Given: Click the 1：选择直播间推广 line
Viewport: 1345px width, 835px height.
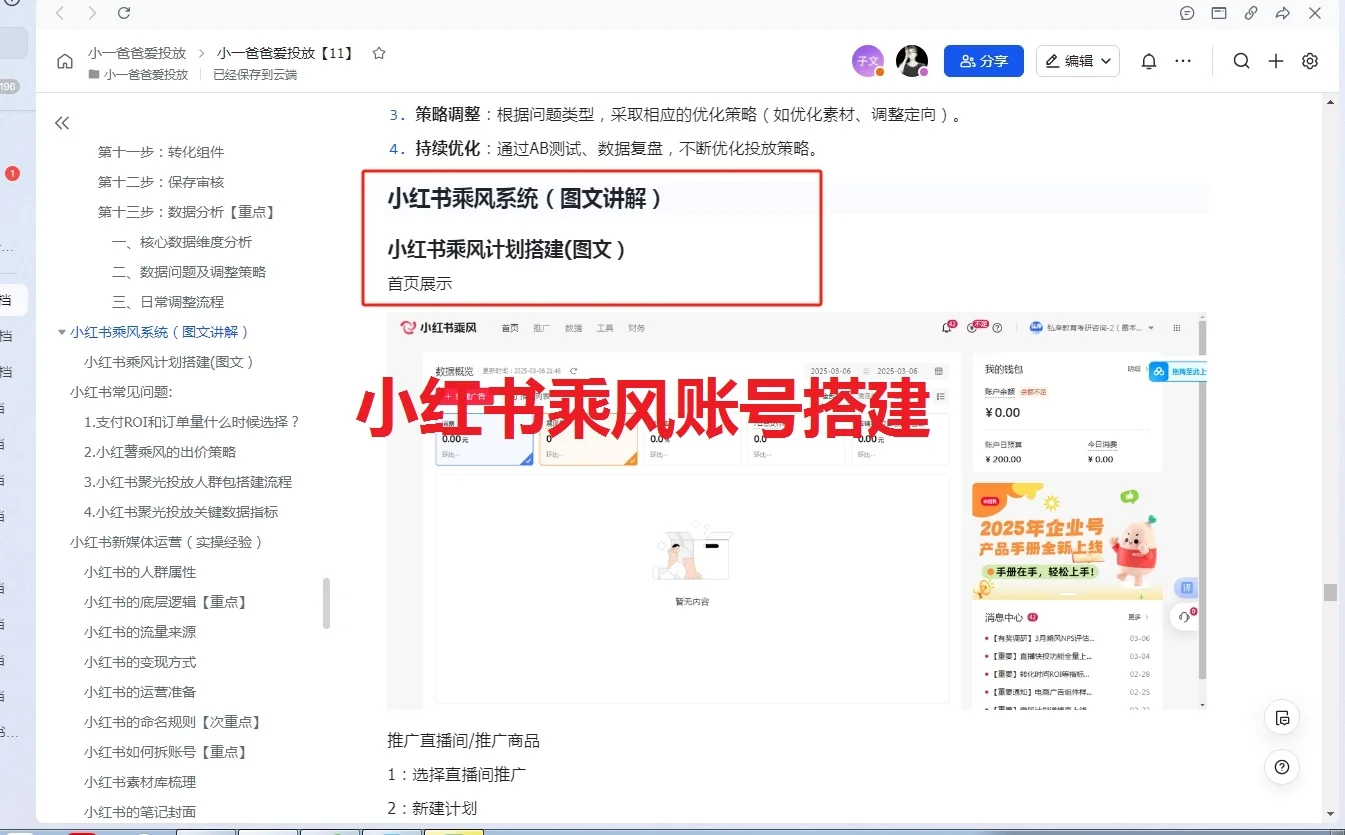Looking at the screenshot, I should tap(457, 774).
